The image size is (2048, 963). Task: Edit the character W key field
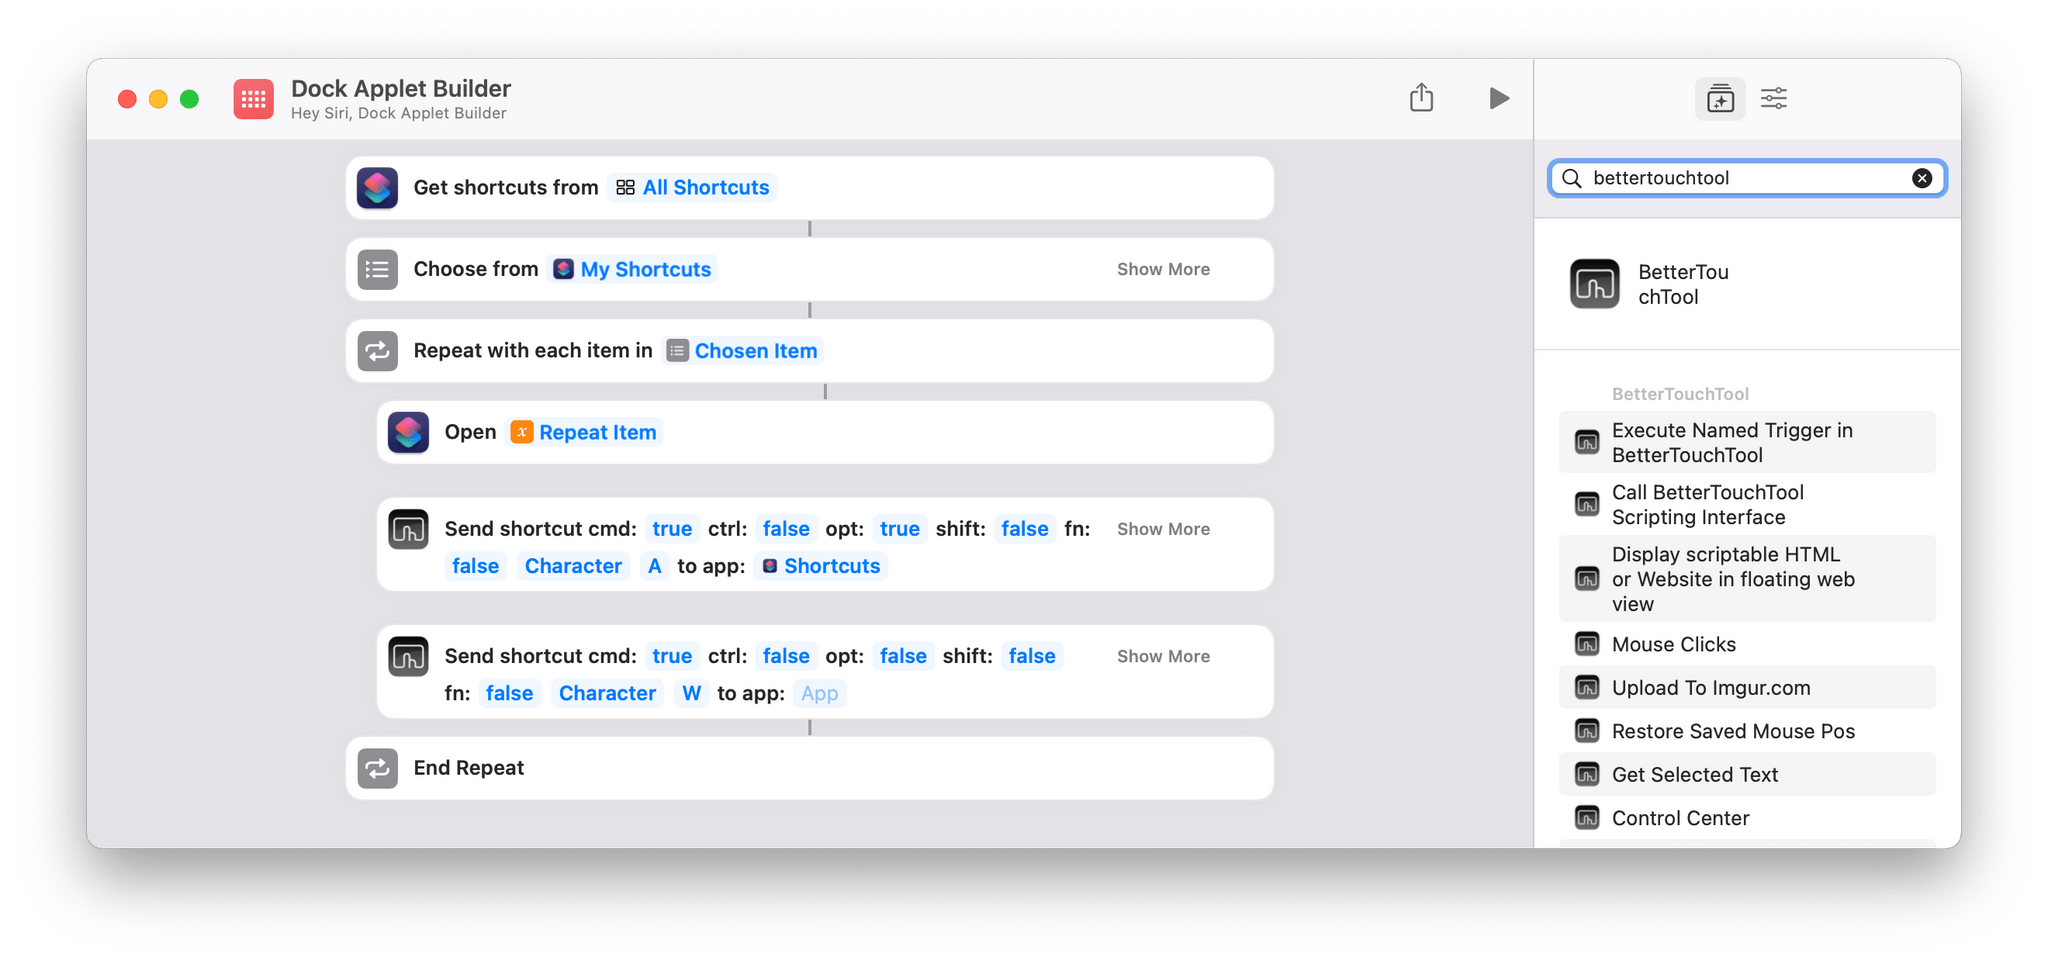pyautogui.click(x=691, y=693)
